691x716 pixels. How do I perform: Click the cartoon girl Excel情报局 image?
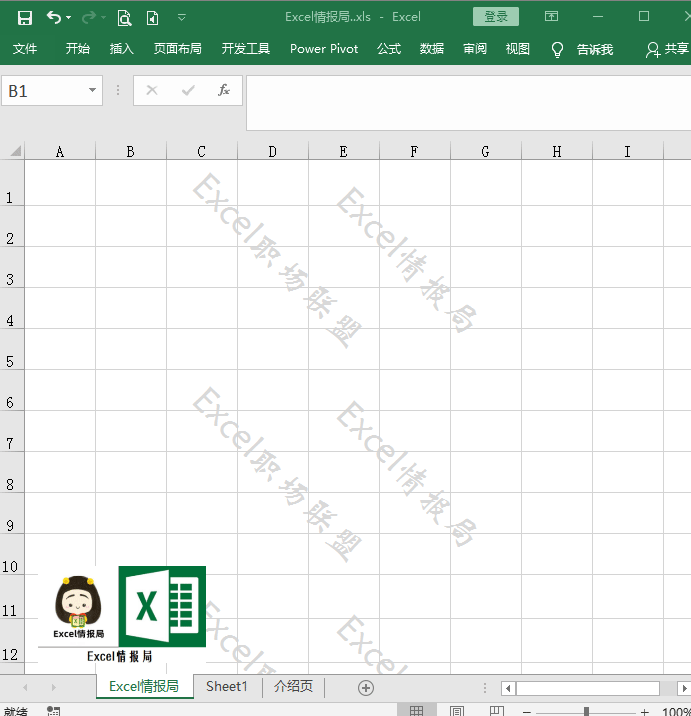point(78,606)
